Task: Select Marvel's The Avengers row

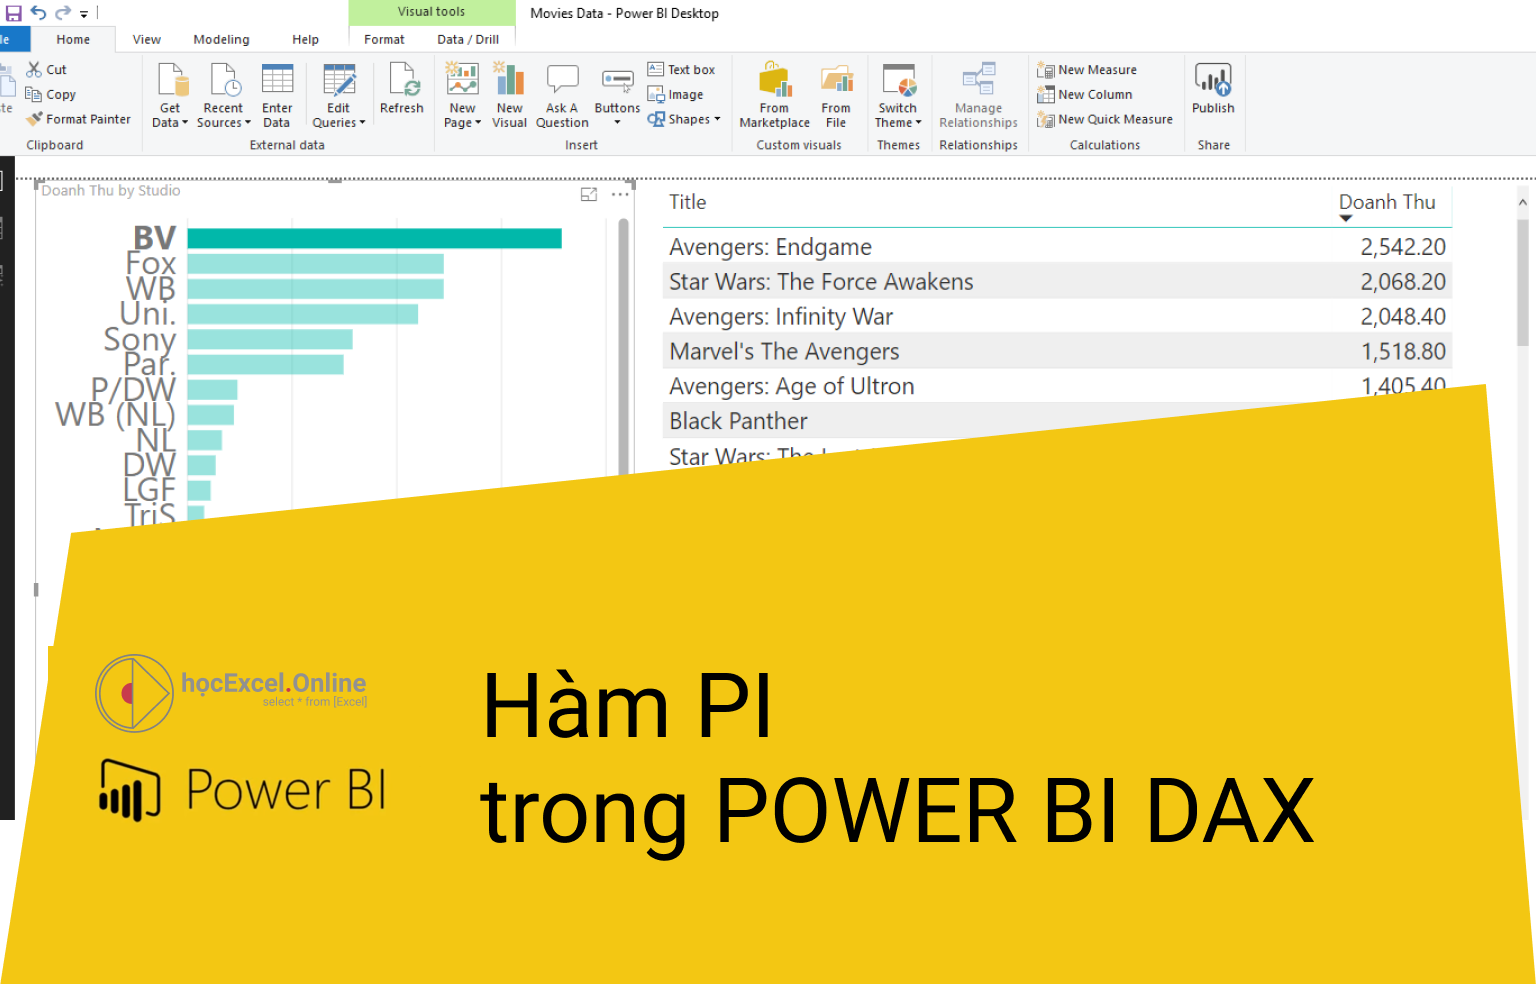Action: [1057, 351]
